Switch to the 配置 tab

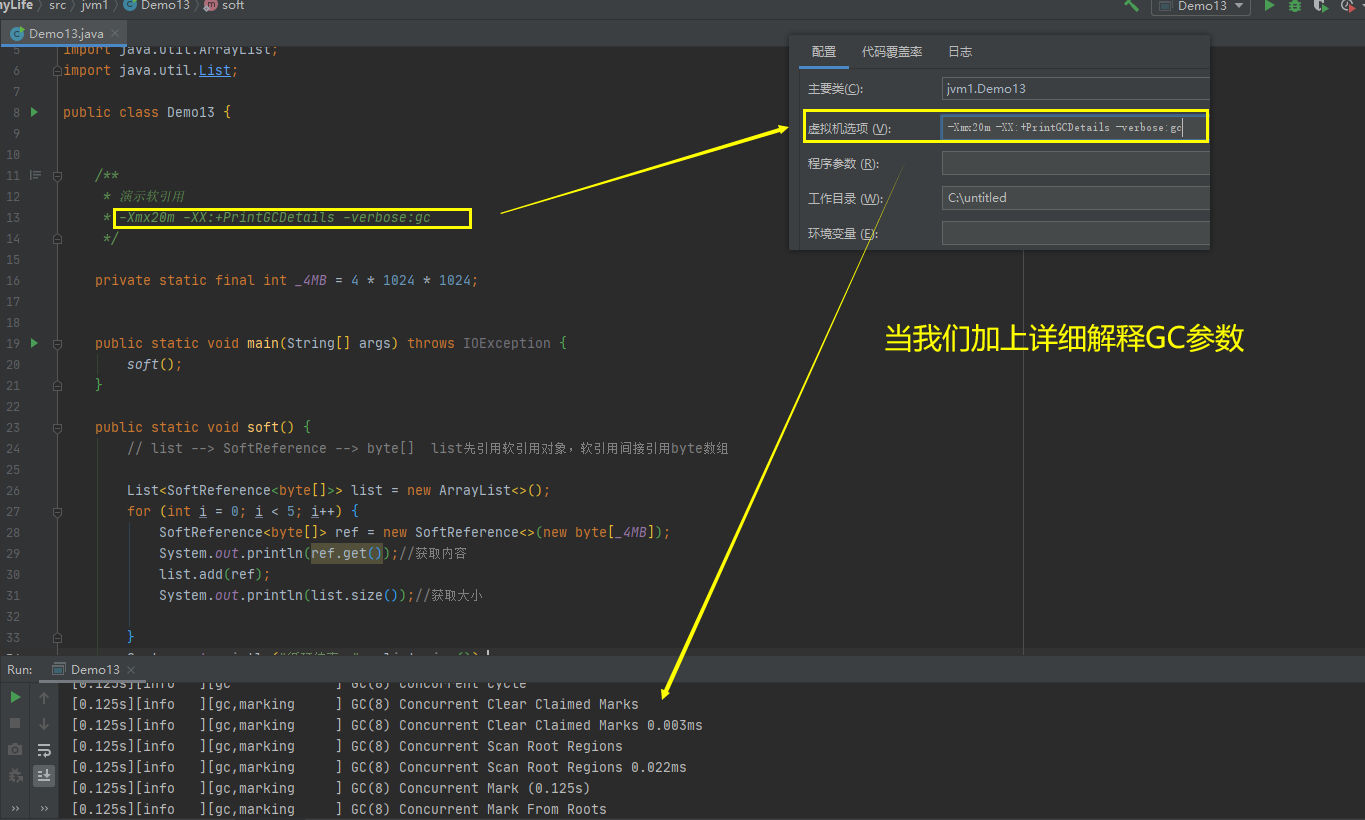824,51
